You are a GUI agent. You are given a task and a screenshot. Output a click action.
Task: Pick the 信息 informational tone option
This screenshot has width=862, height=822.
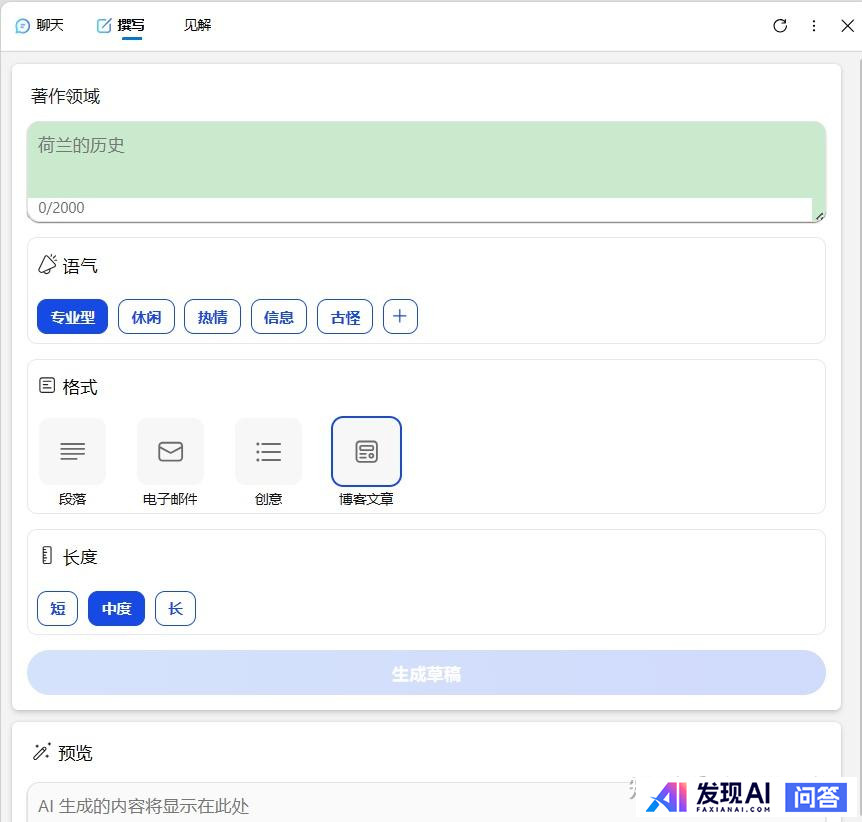(279, 317)
